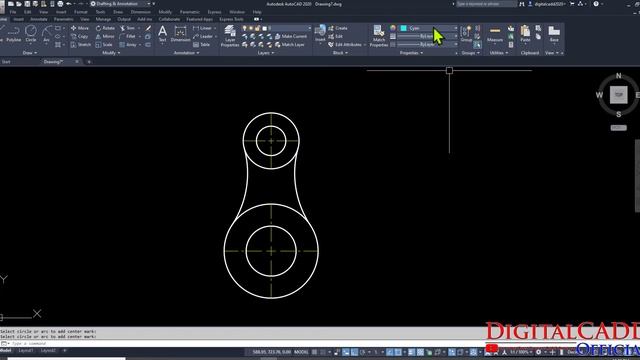Click the Base view tool

[x=554, y=34]
